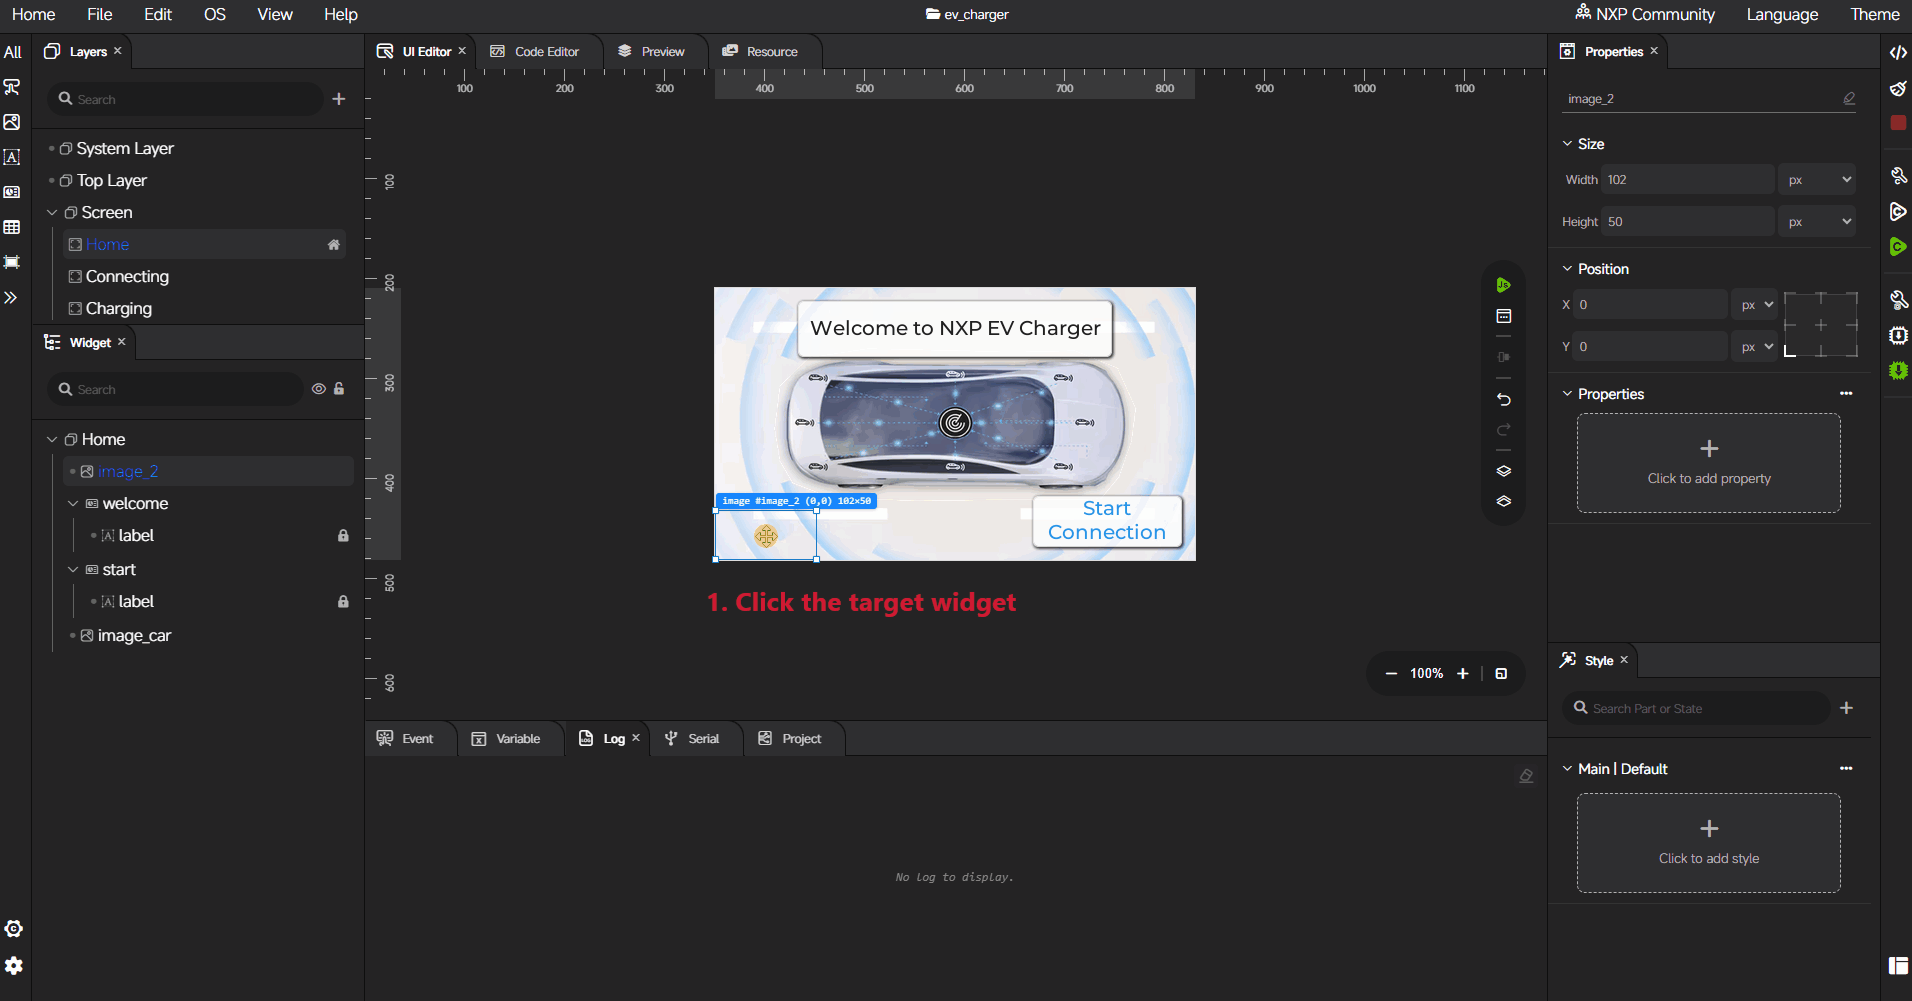The width and height of the screenshot is (1912, 1001).
Task: Open Y position unit dropdown
Action: pos(1755,347)
